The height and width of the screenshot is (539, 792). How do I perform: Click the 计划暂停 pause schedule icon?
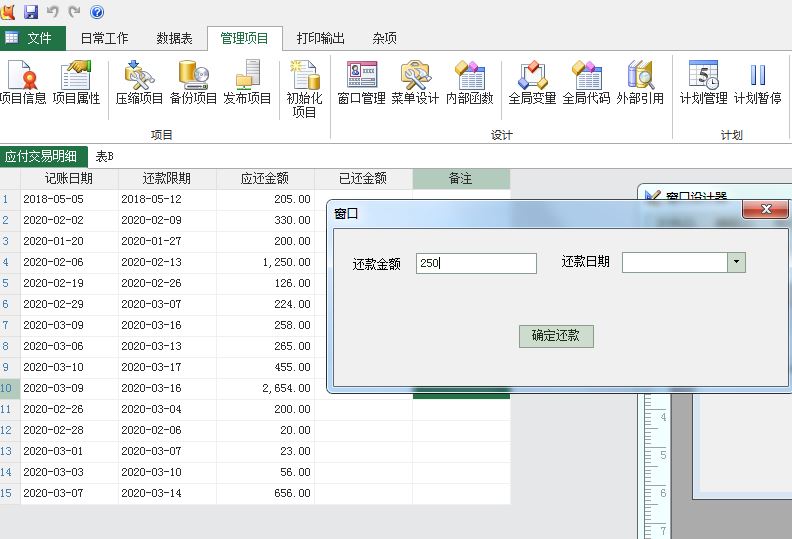[x=758, y=82]
